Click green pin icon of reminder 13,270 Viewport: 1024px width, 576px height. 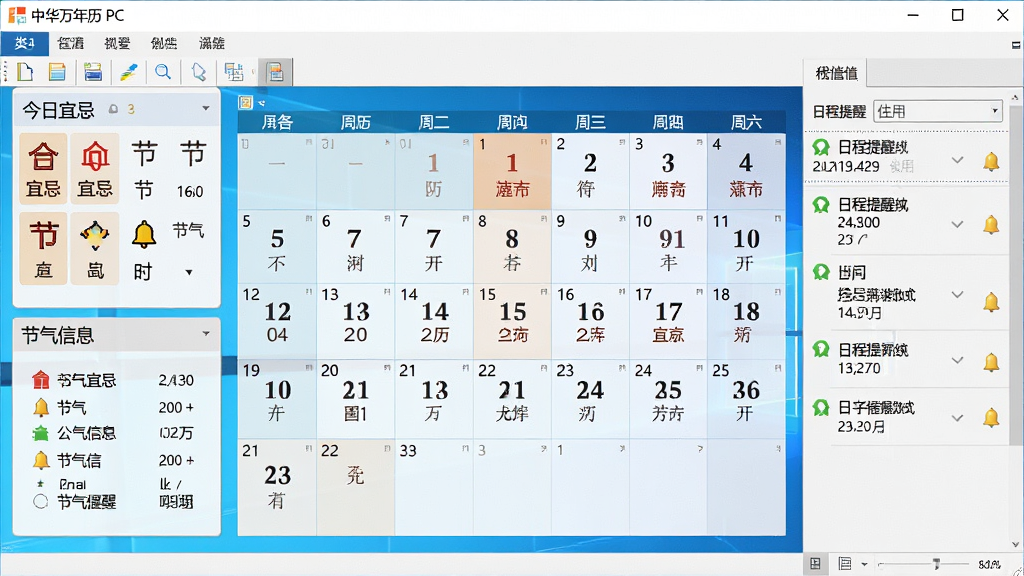[821, 349]
